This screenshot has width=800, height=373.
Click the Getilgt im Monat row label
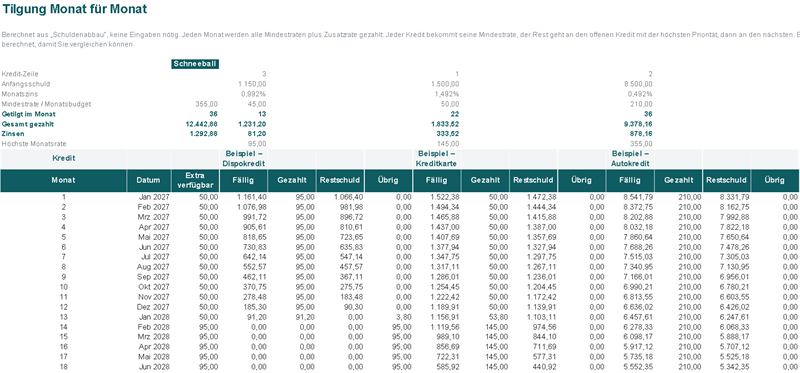click(29, 114)
